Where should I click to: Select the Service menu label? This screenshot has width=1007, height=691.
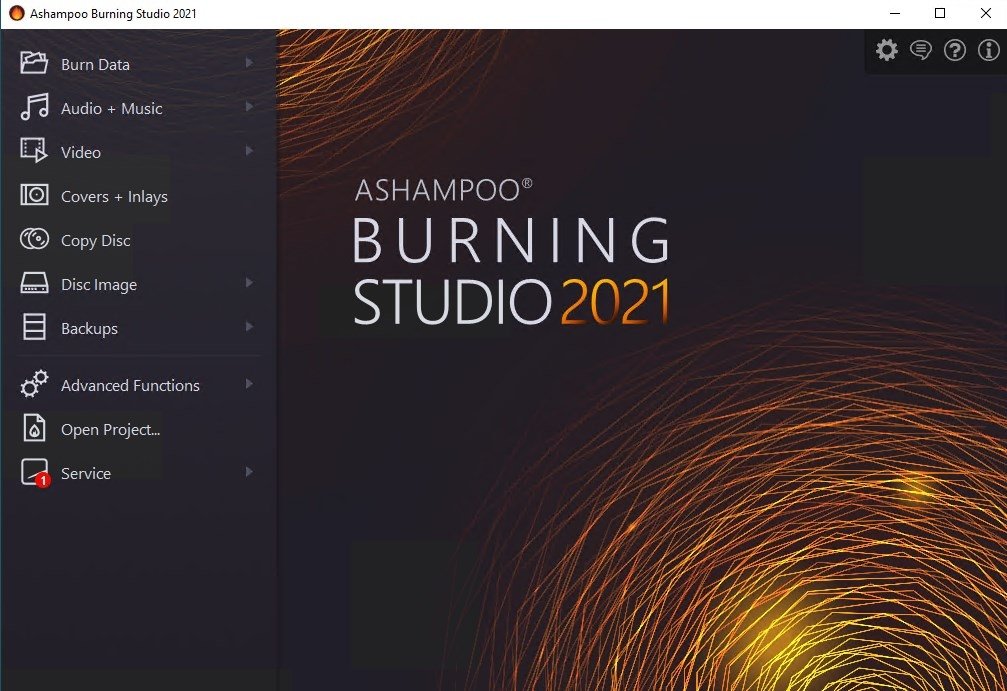(x=86, y=473)
